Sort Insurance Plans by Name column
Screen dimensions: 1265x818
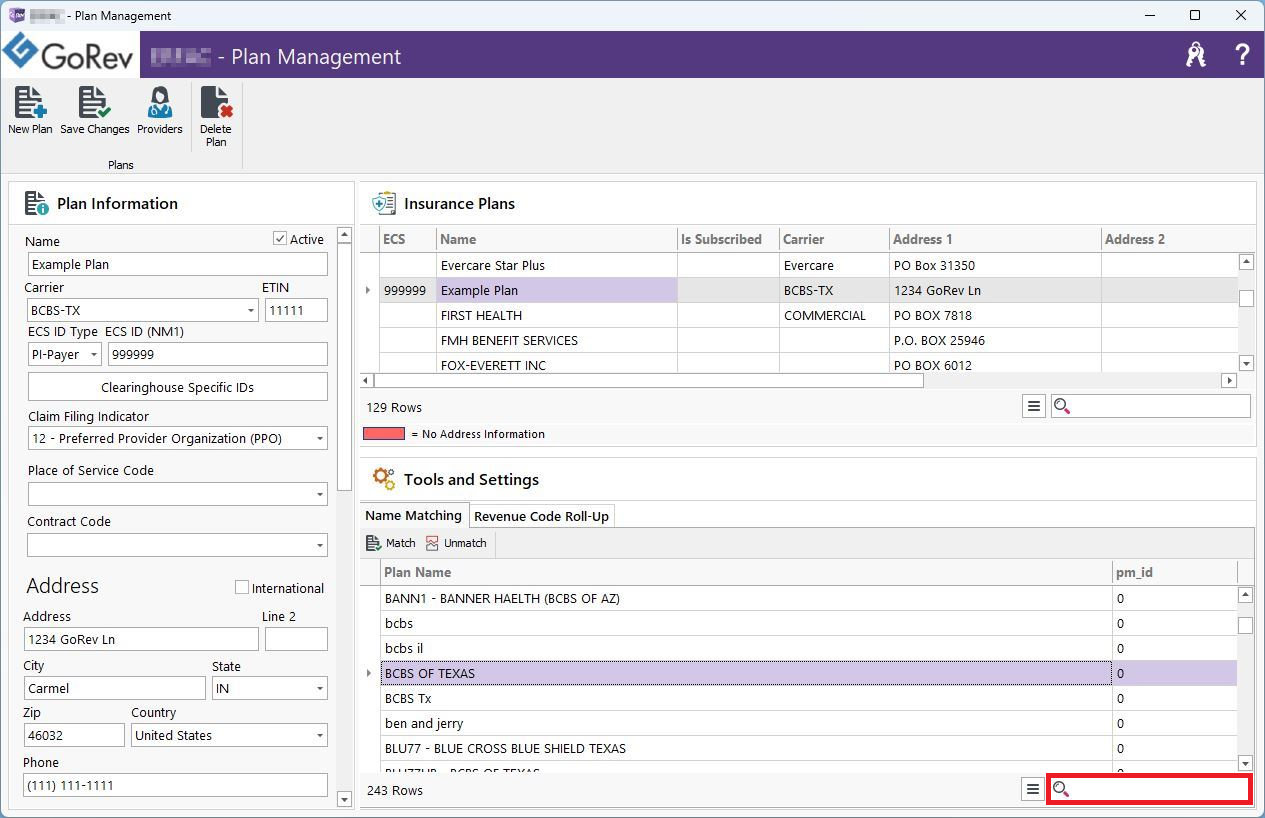coord(557,239)
